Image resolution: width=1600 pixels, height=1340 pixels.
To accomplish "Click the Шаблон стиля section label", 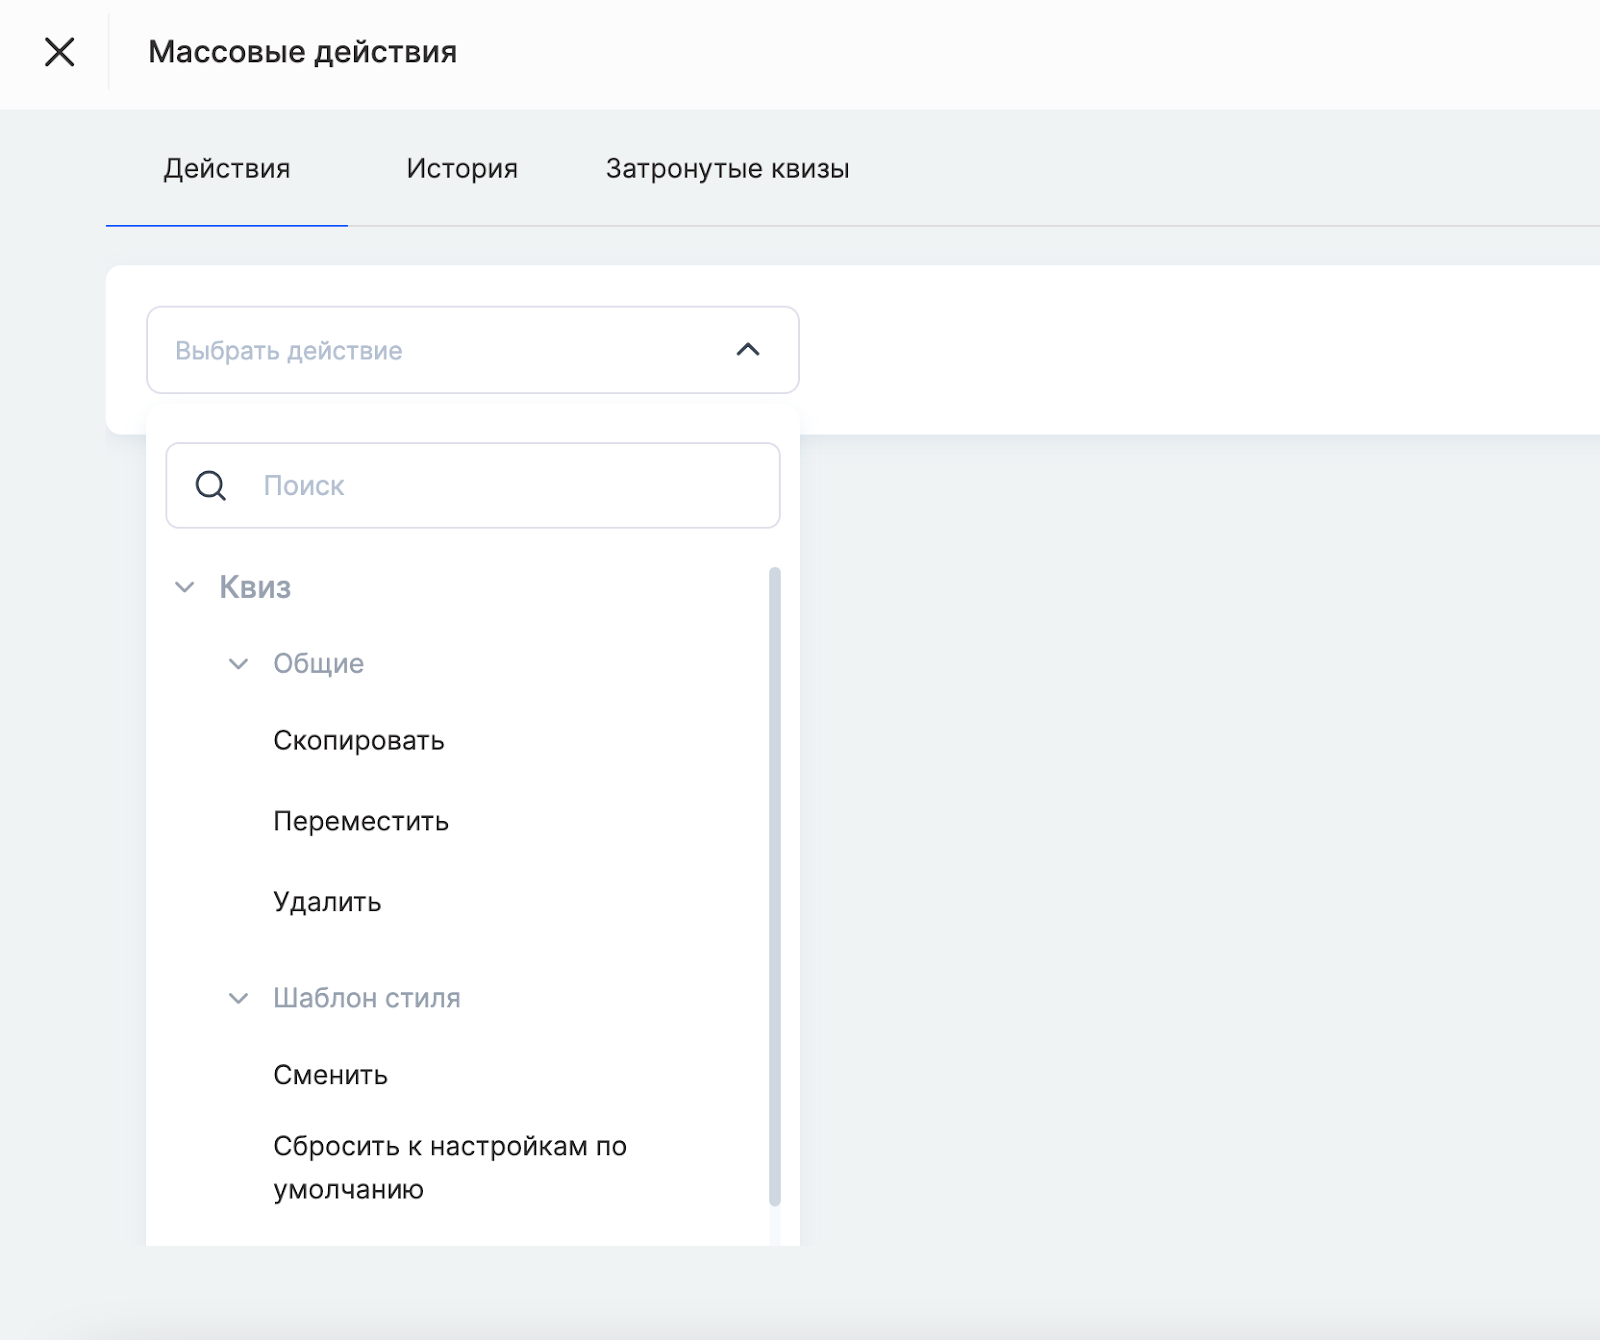I will click(x=366, y=998).
